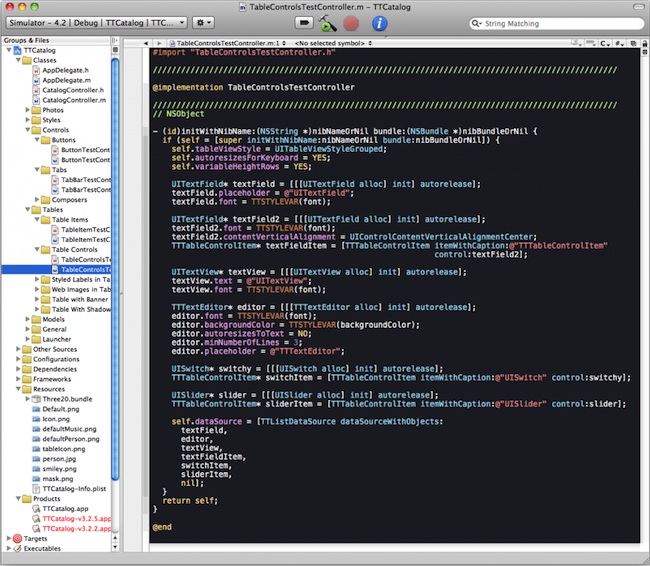Expand the Photos folder
The image size is (650, 566).
pyautogui.click(x=26, y=110)
